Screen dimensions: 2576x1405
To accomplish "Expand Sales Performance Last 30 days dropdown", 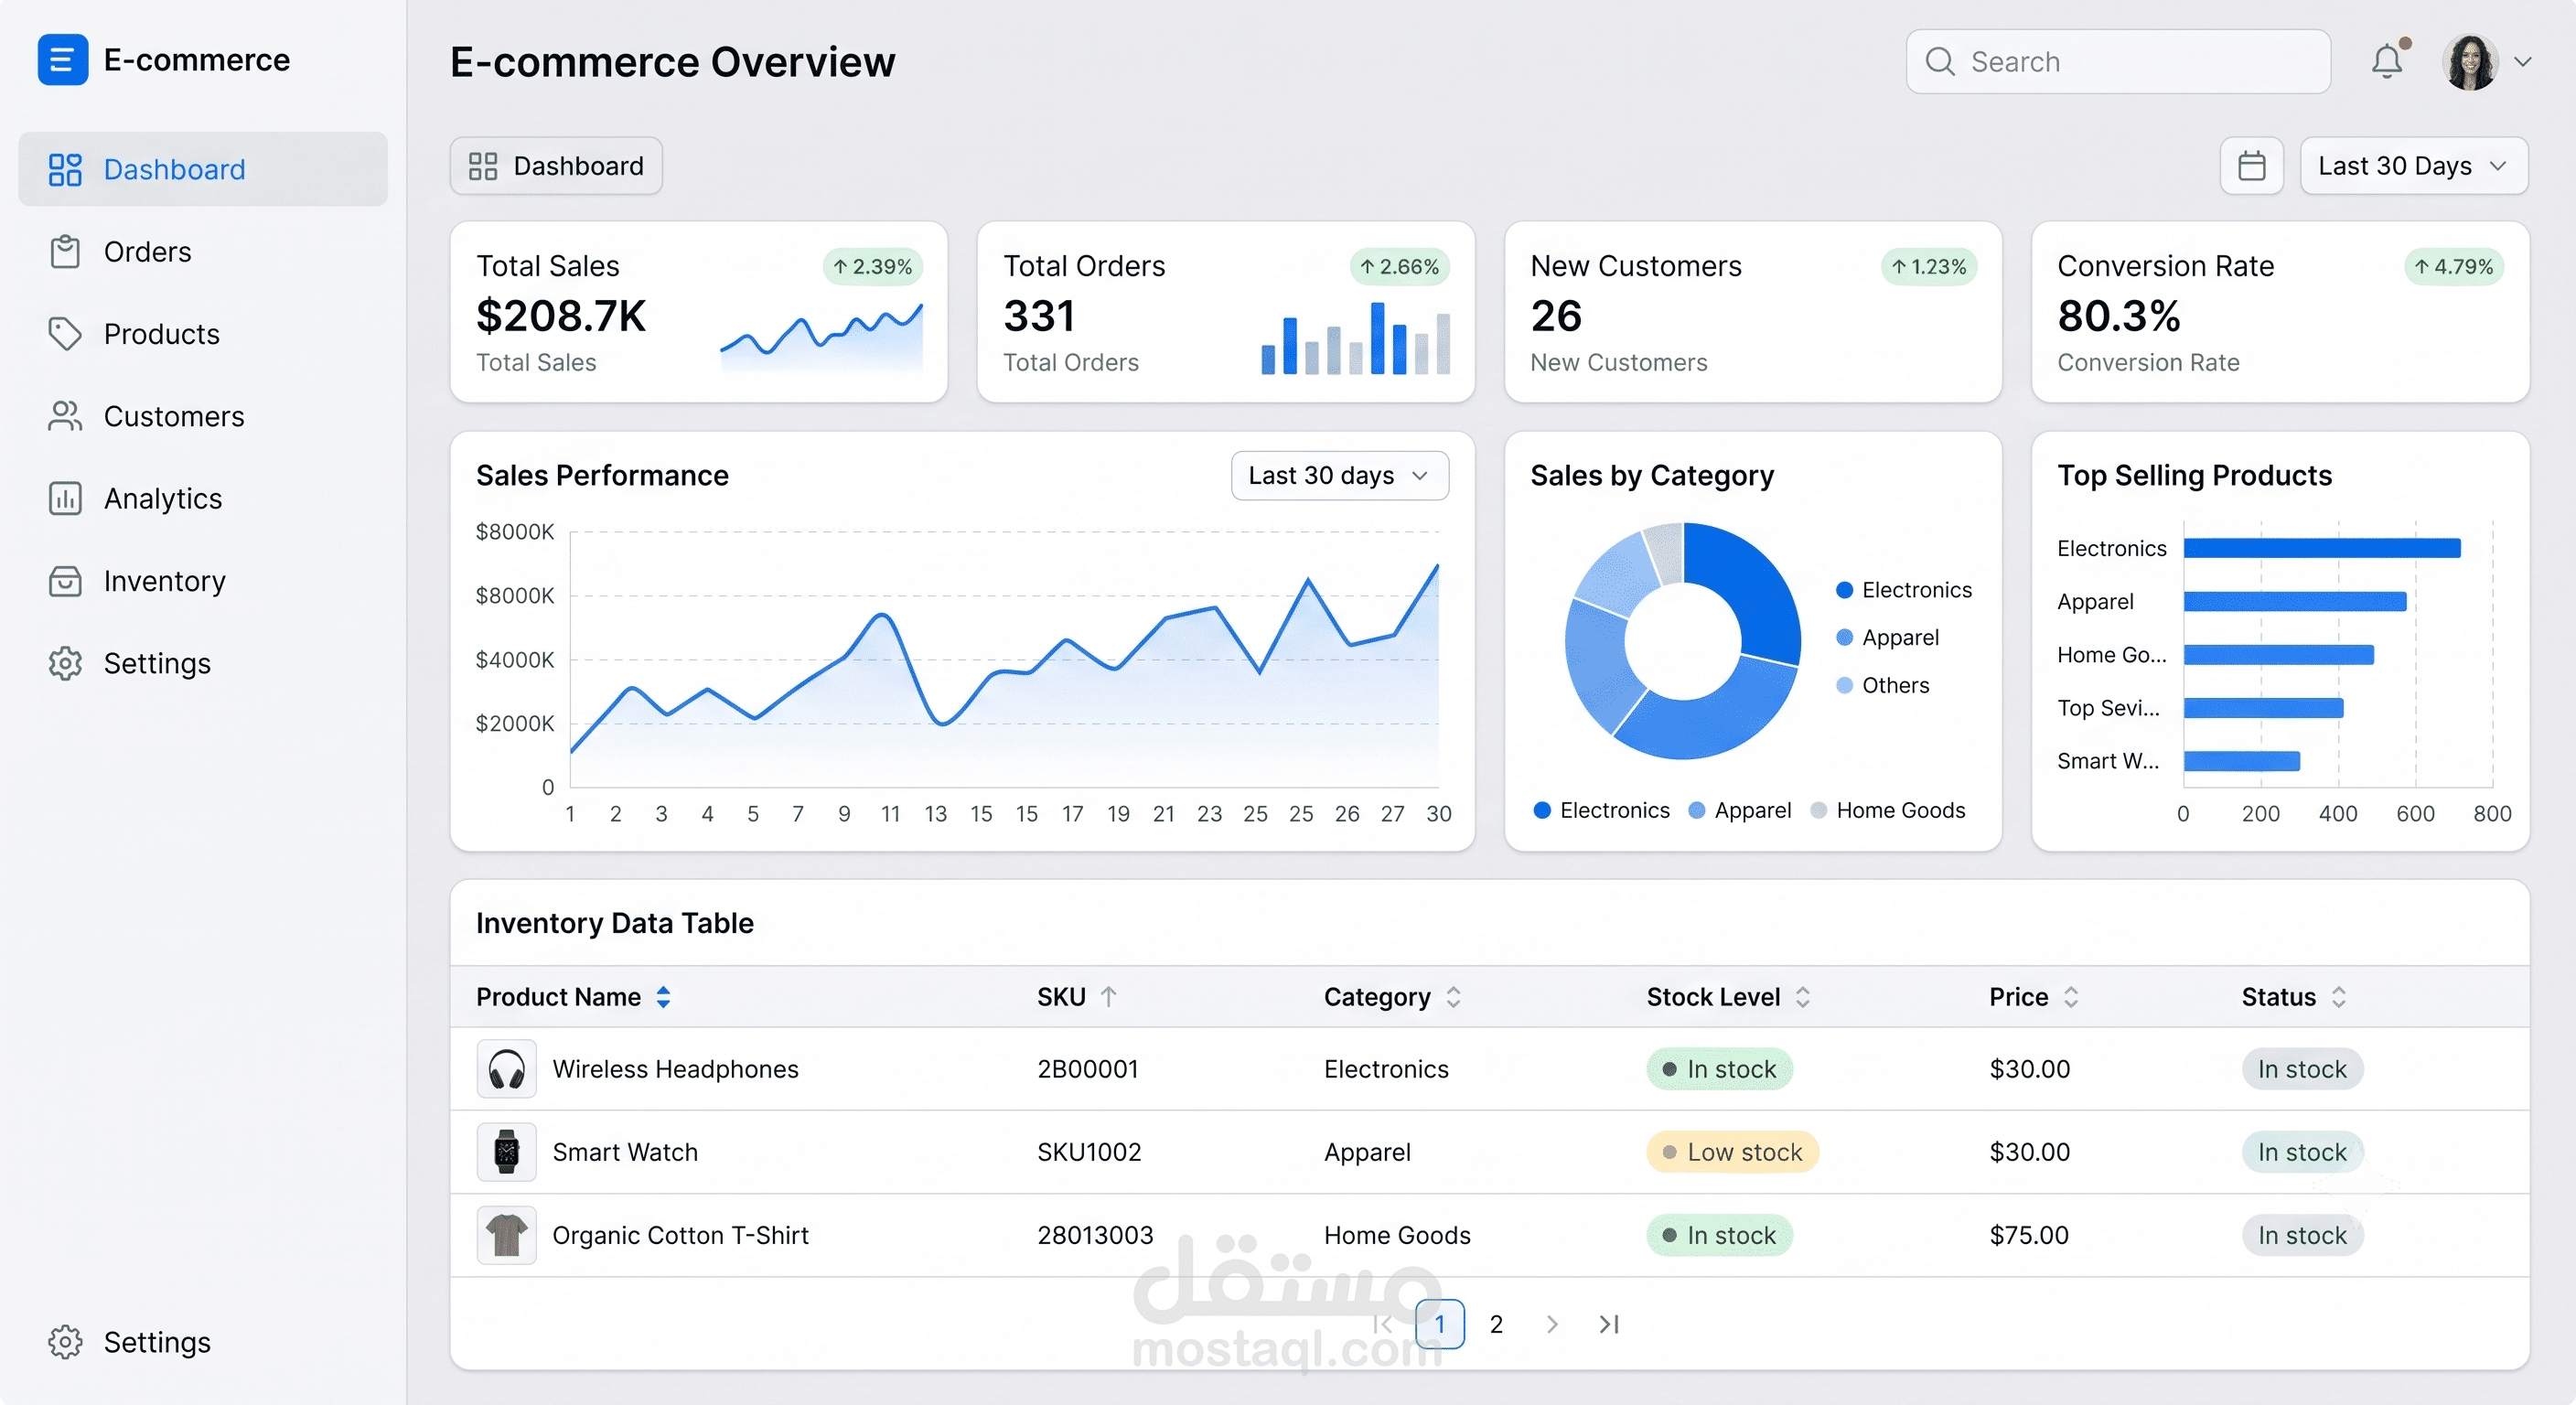I will [x=1339, y=476].
